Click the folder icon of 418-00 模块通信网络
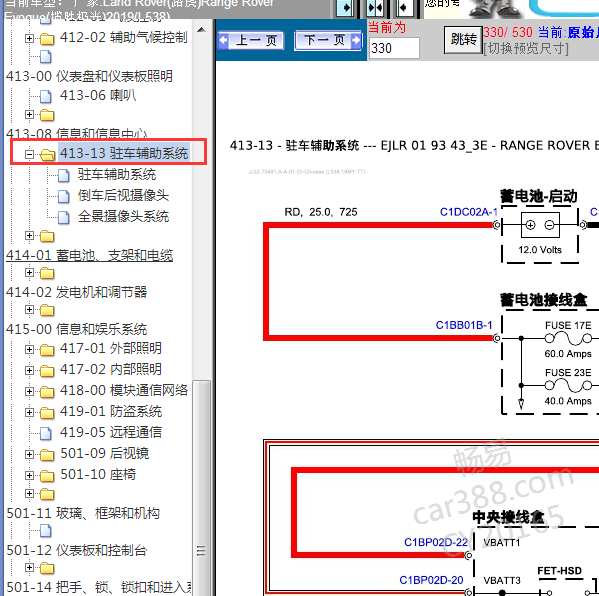The width and height of the screenshot is (599, 596). 47,392
